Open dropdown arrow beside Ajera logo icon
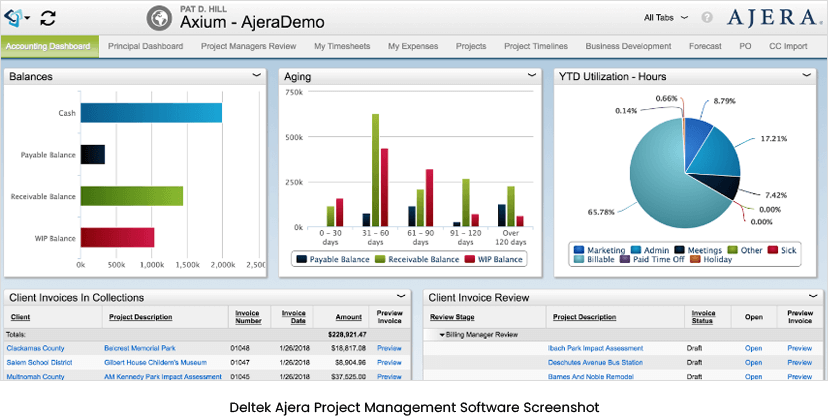The height and width of the screenshot is (416, 828). click(x=27, y=18)
